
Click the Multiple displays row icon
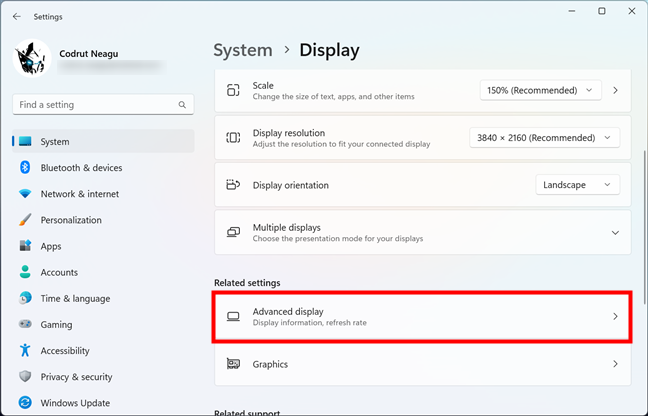[233, 232]
